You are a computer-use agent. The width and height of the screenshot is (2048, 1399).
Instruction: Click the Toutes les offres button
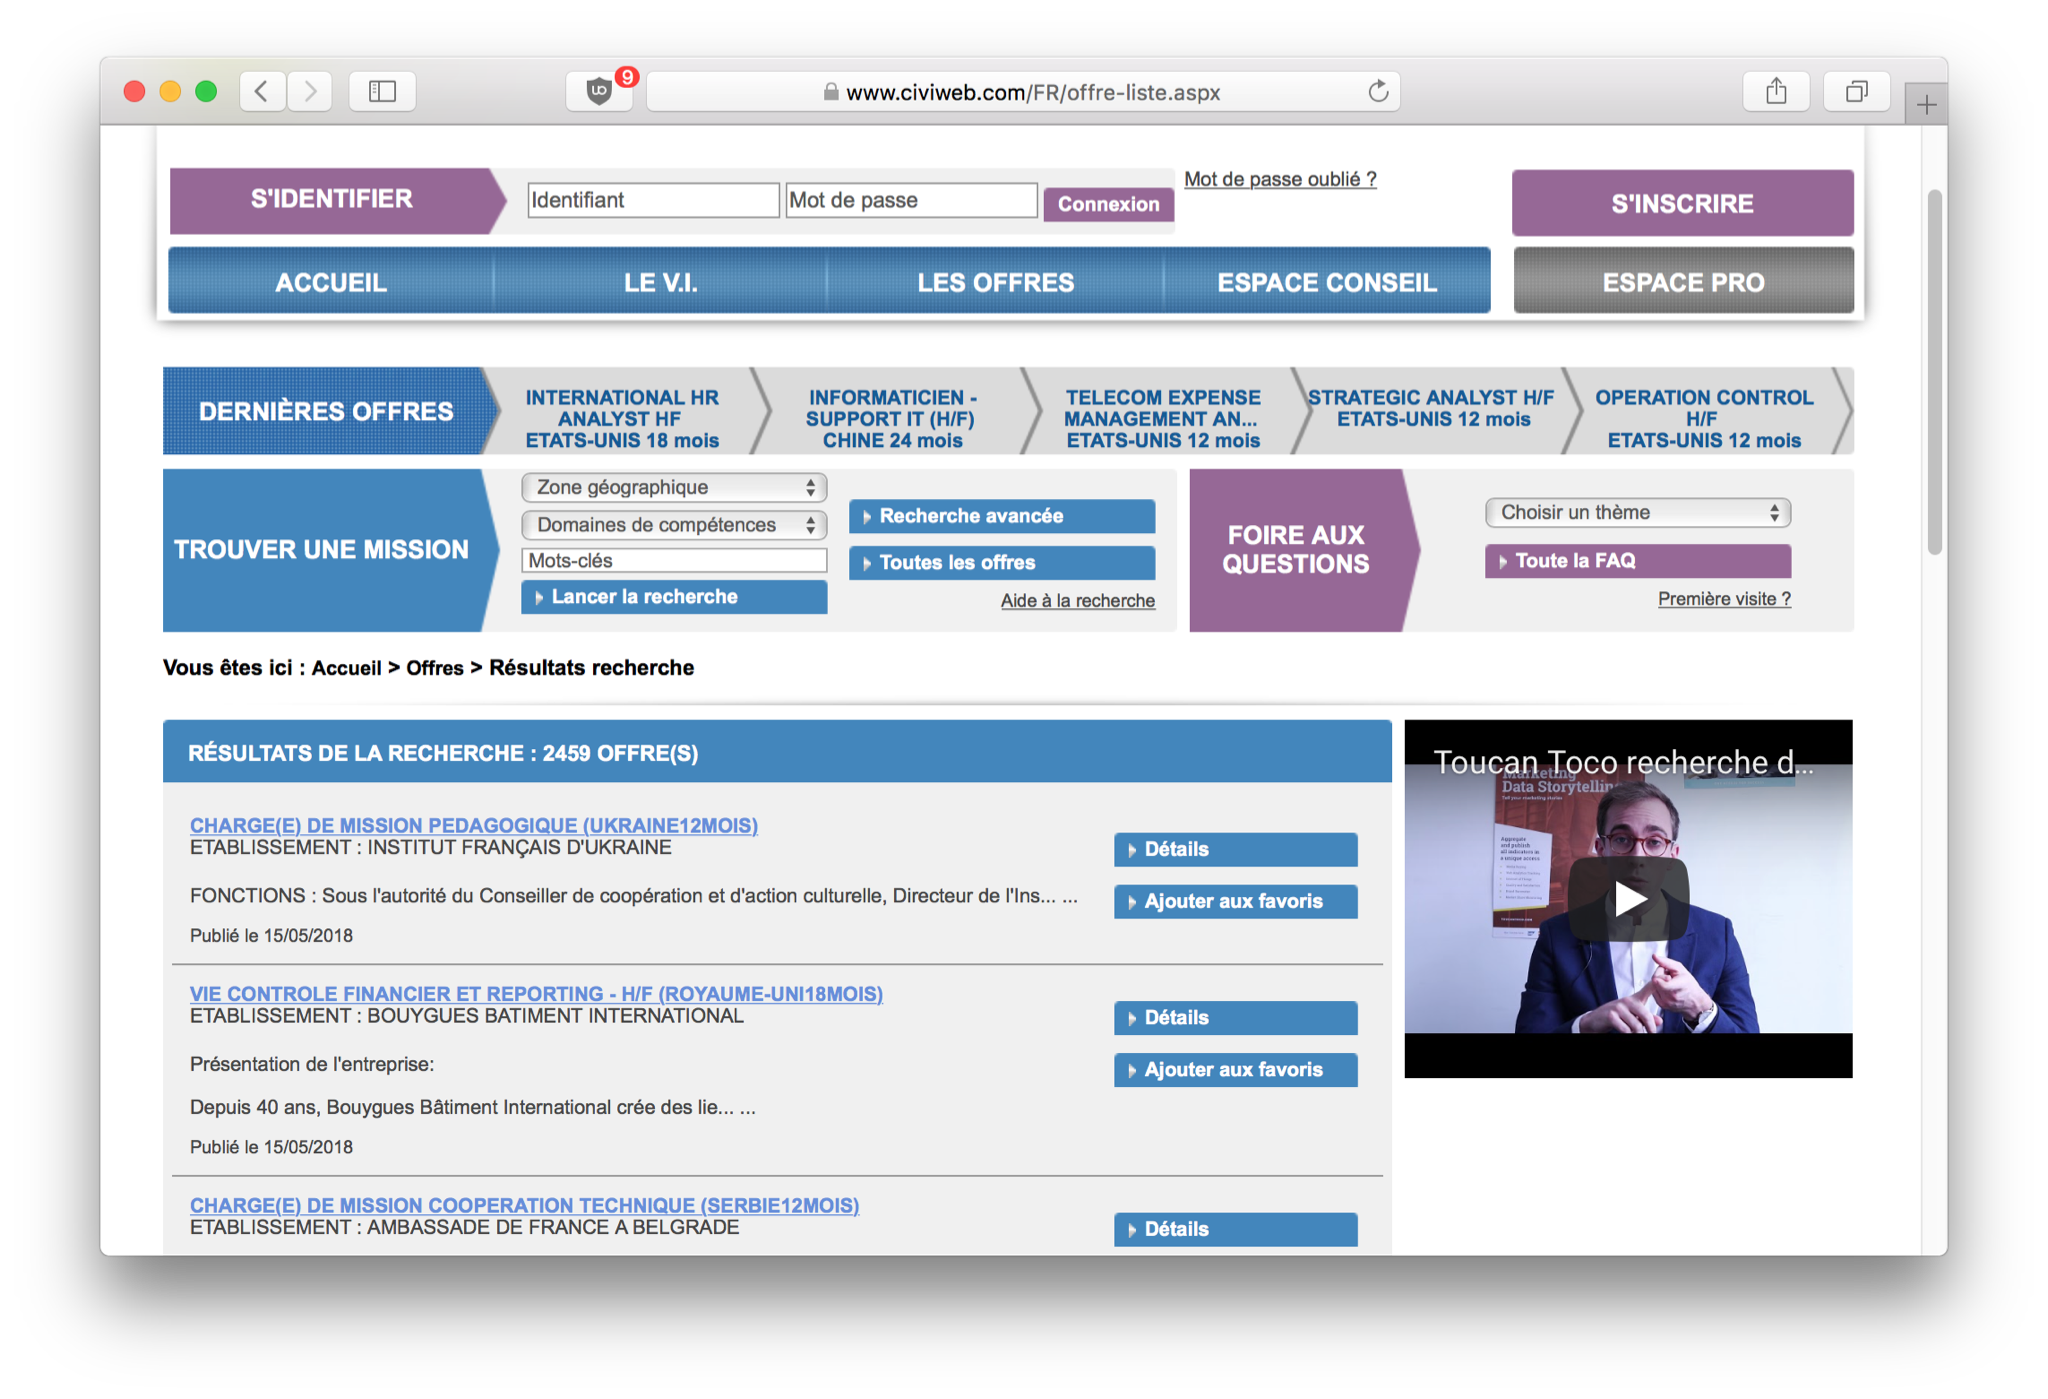(x=1002, y=562)
